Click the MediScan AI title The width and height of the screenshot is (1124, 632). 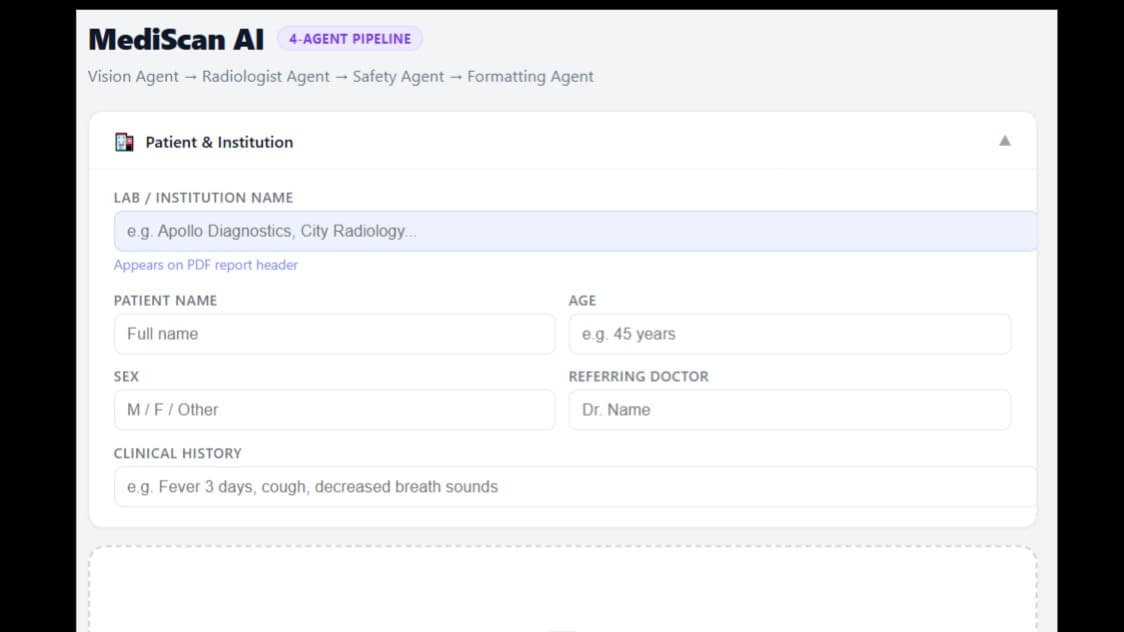tap(176, 39)
